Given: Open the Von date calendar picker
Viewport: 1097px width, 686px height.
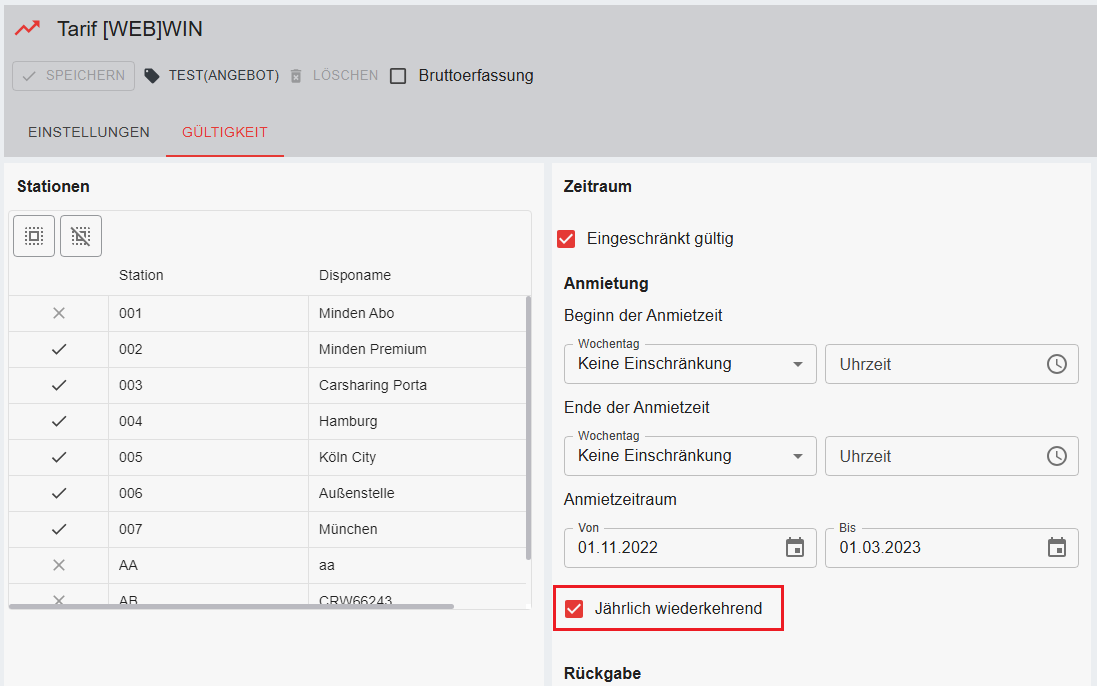Looking at the screenshot, I should tap(795, 547).
